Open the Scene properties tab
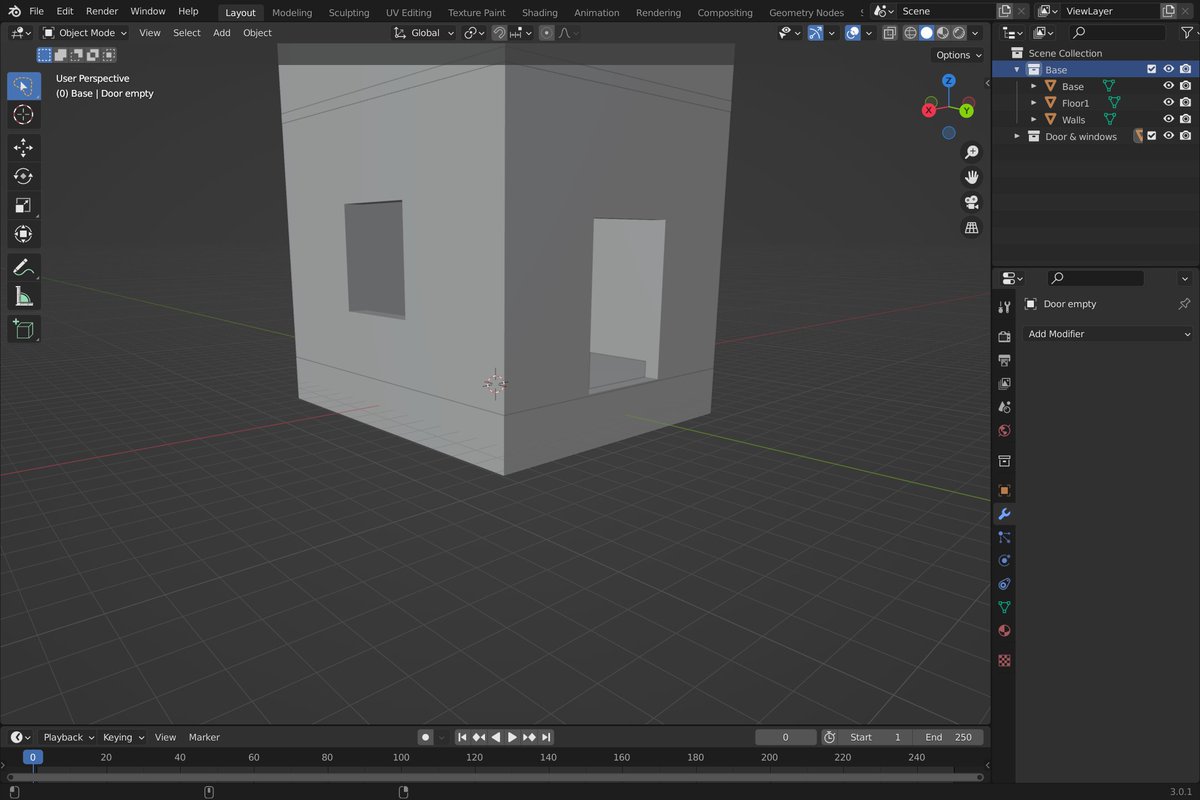The height and width of the screenshot is (800, 1200). pos(1005,407)
